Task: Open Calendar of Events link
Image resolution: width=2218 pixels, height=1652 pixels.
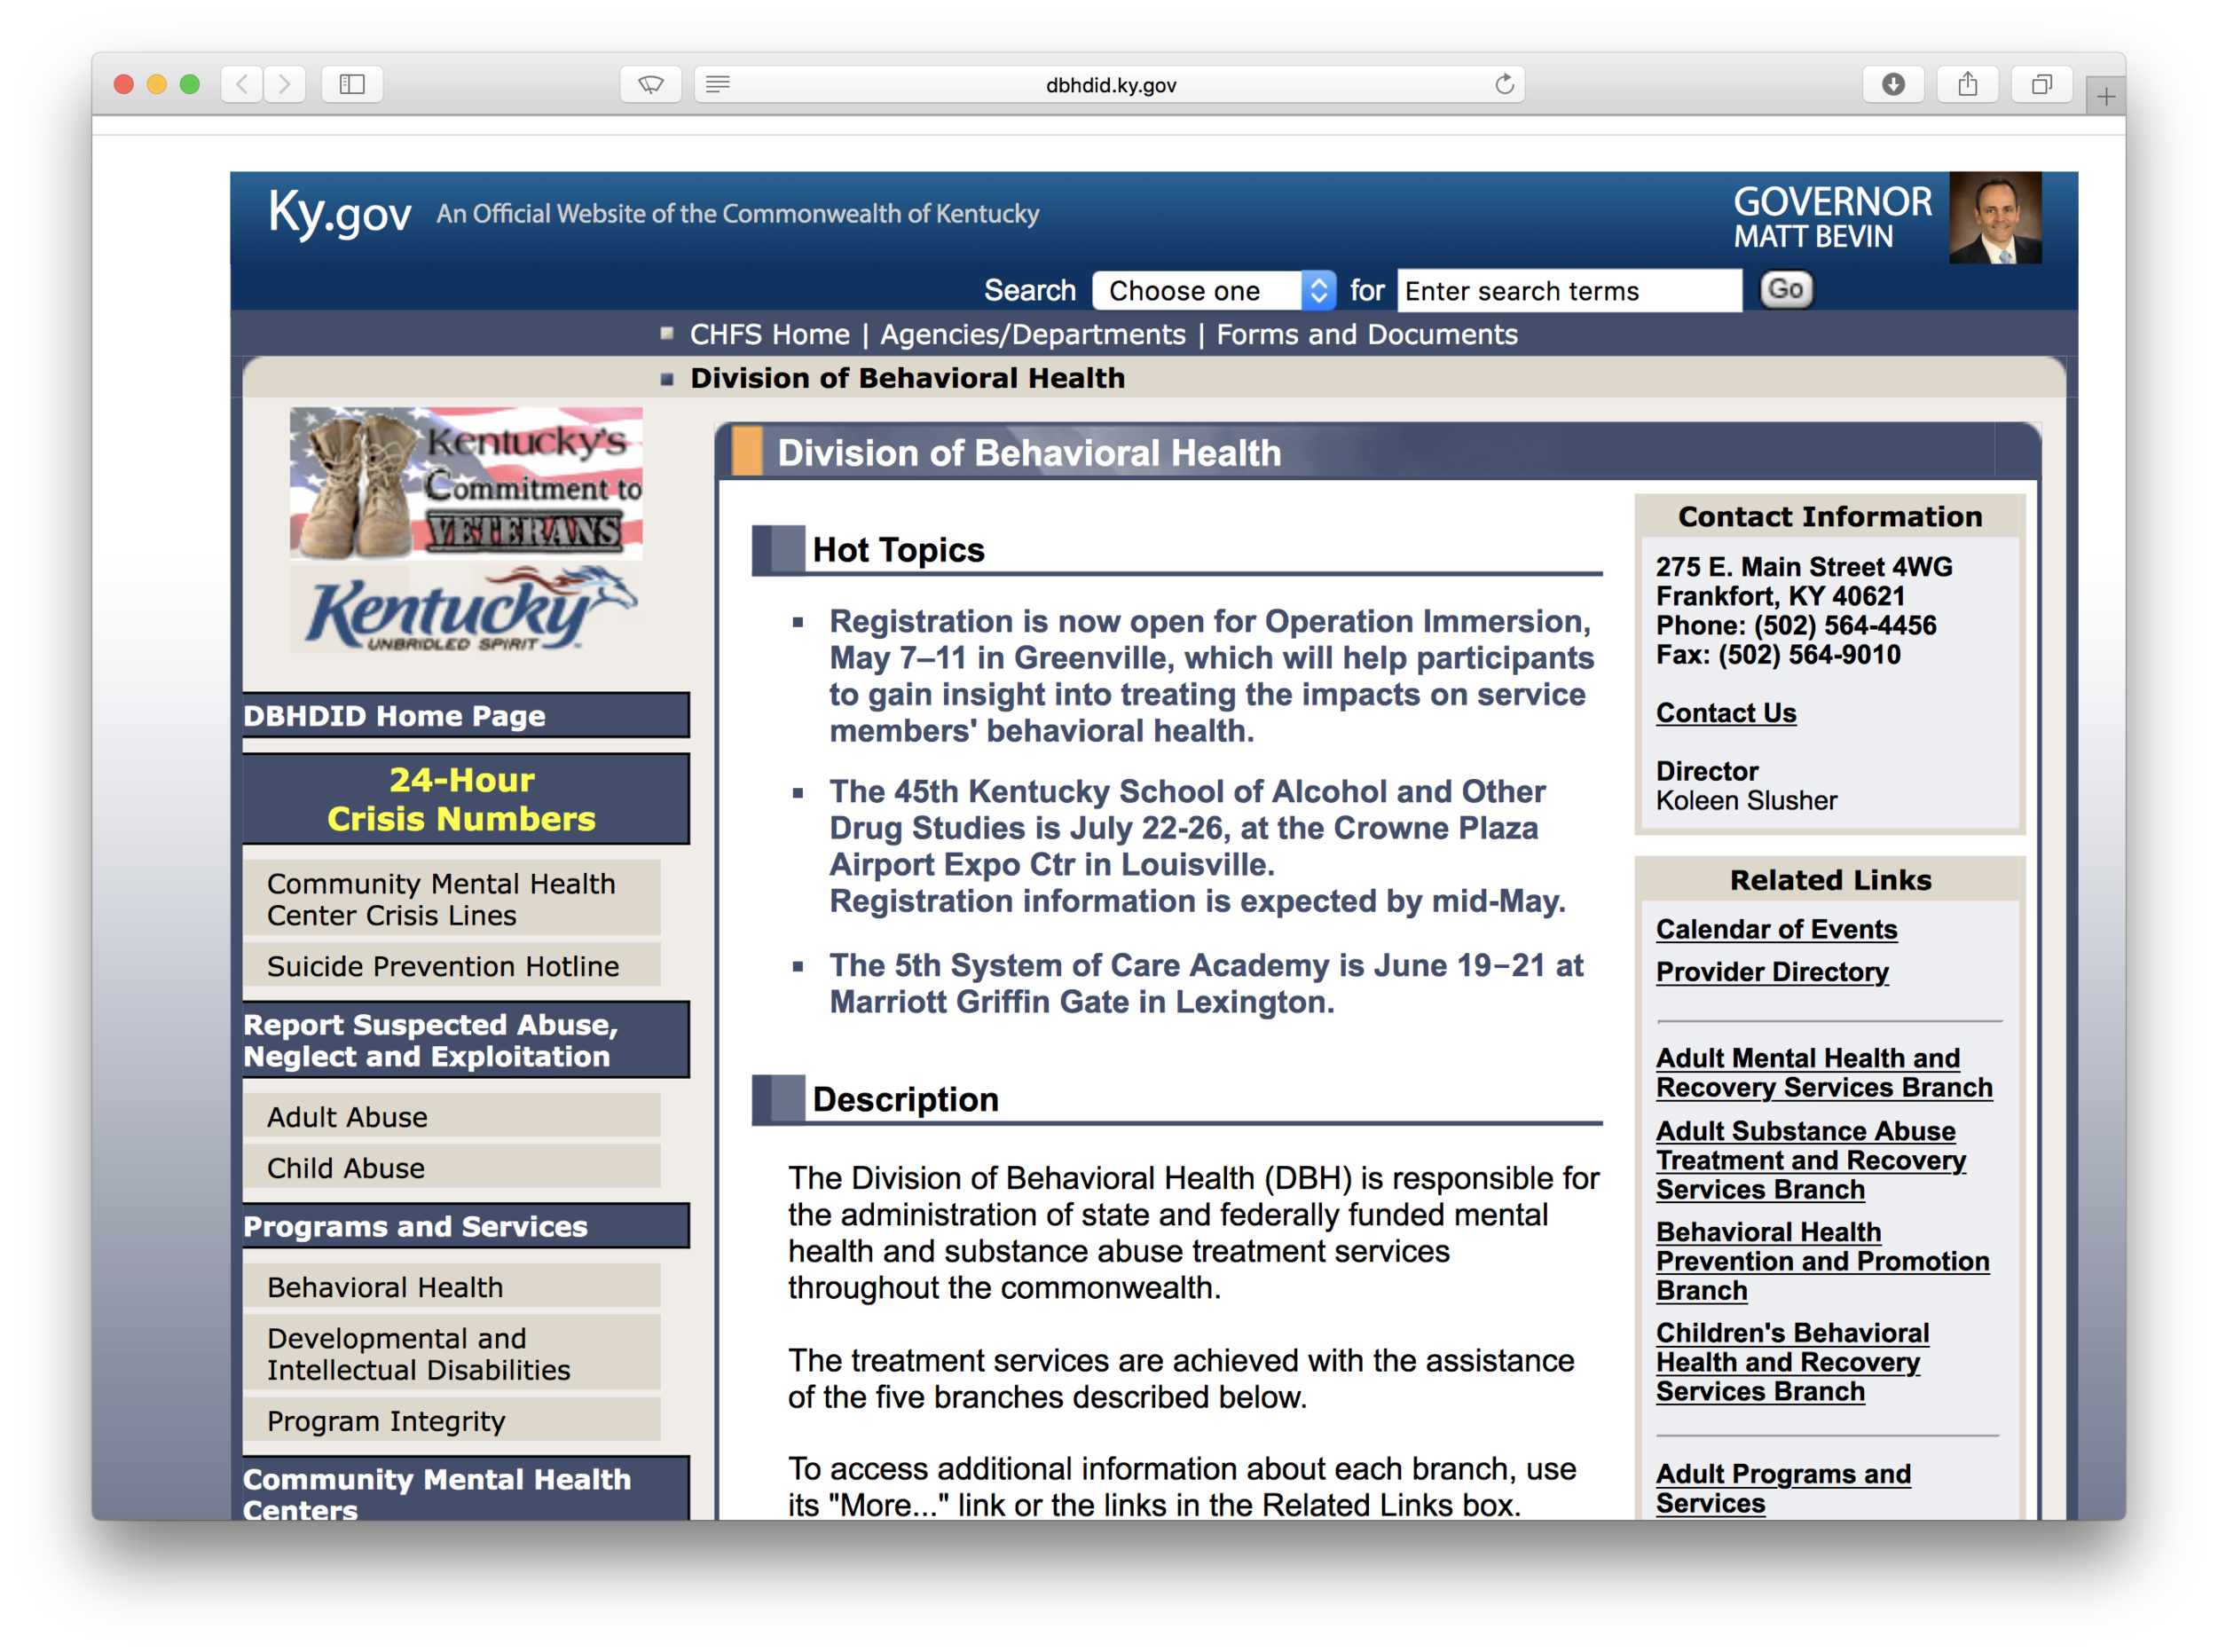Action: (x=1776, y=928)
